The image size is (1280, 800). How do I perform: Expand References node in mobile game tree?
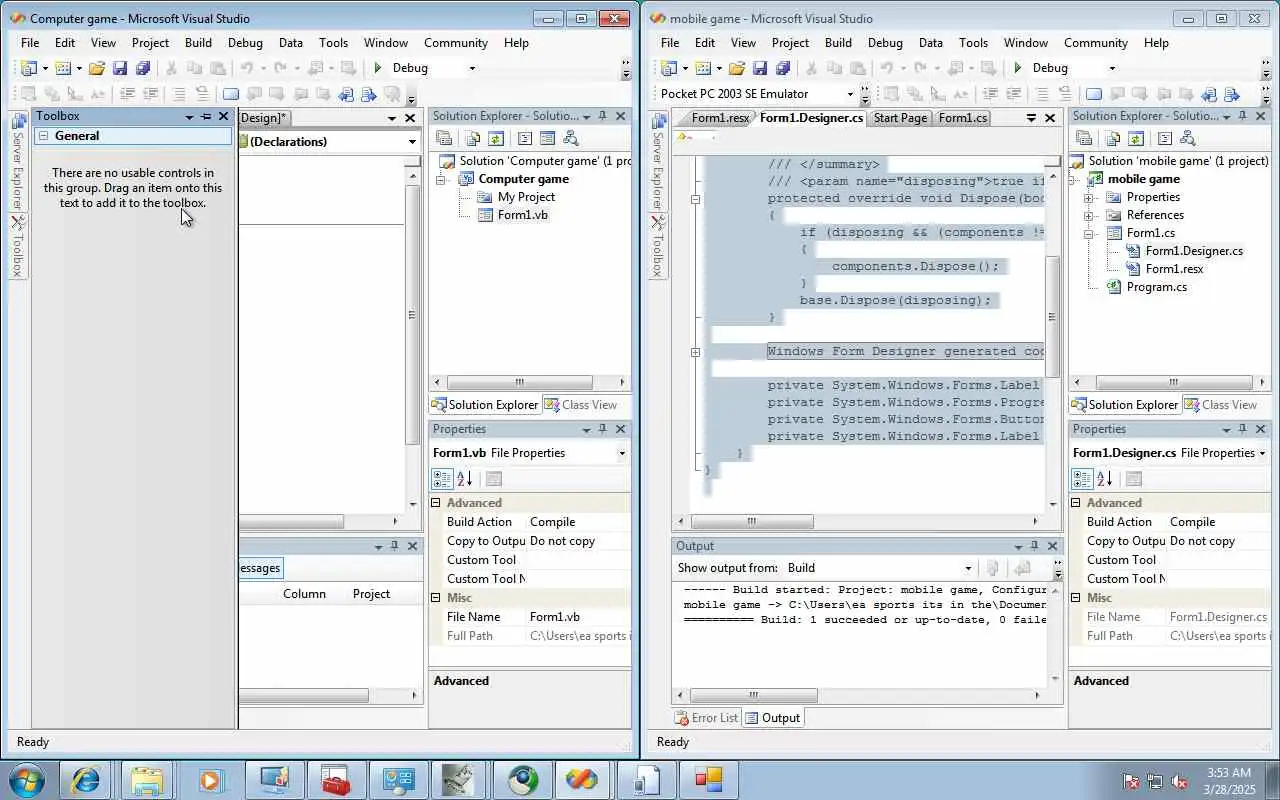(x=1088, y=215)
